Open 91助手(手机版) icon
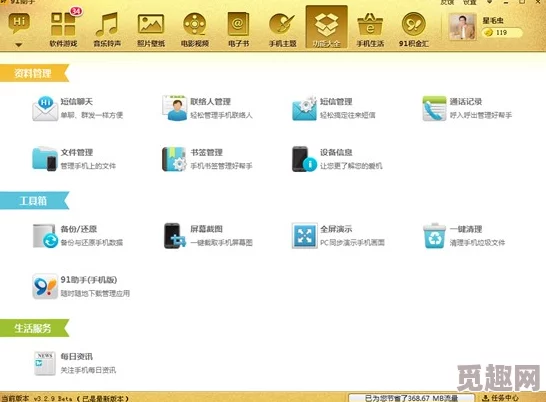Image resolution: width=546 pixels, height=402 pixels. (x=45, y=286)
